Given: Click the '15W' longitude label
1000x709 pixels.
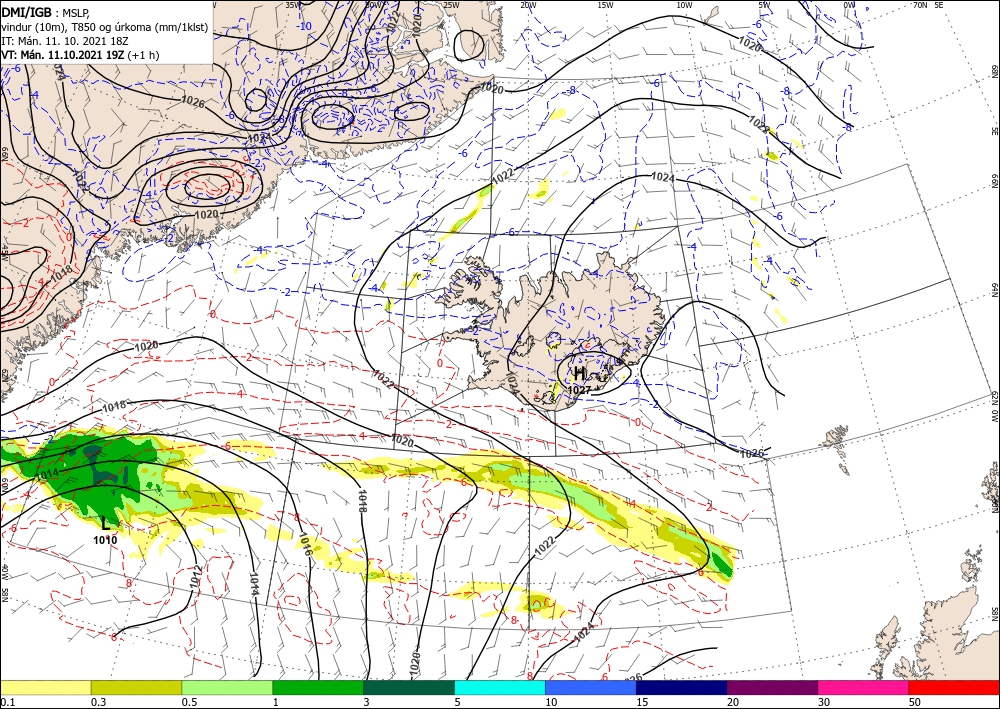Looking at the screenshot, I should tap(605, 5).
